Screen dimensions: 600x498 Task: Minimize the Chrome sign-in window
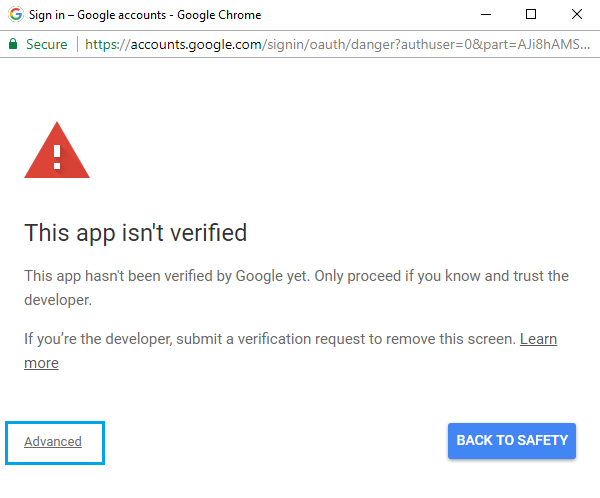click(486, 15)
